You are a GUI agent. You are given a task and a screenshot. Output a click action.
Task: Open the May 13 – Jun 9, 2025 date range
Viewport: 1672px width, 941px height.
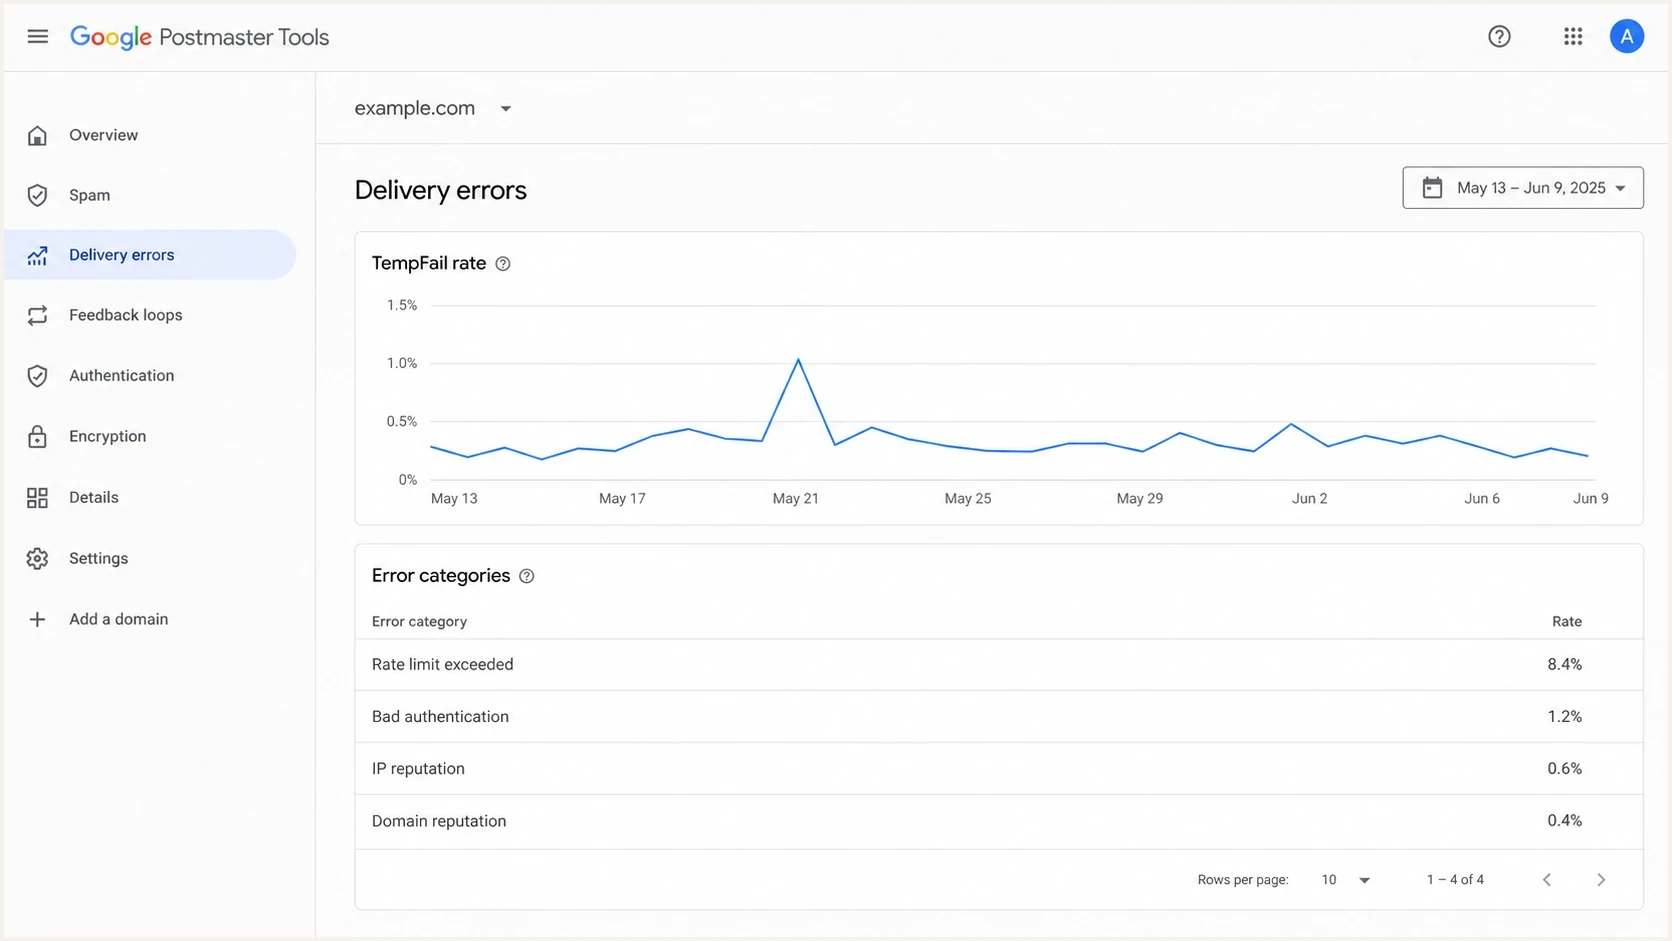pyautogui.click(x=1523, y=188)
